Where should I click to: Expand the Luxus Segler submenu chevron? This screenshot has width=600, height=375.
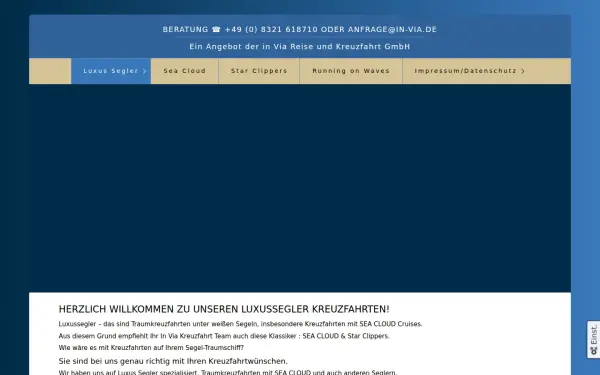click(x=144, y=71)
